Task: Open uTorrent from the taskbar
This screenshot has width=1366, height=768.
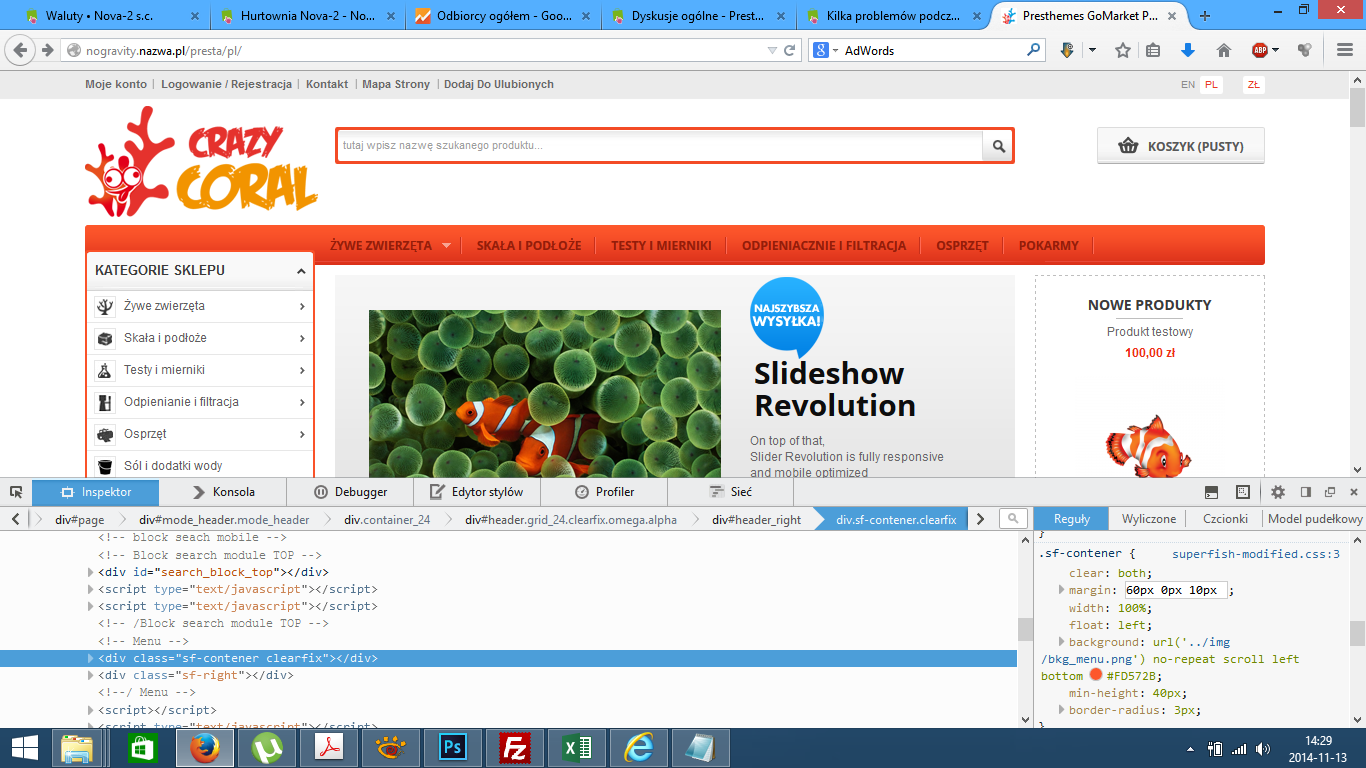Action: [266, 748]
